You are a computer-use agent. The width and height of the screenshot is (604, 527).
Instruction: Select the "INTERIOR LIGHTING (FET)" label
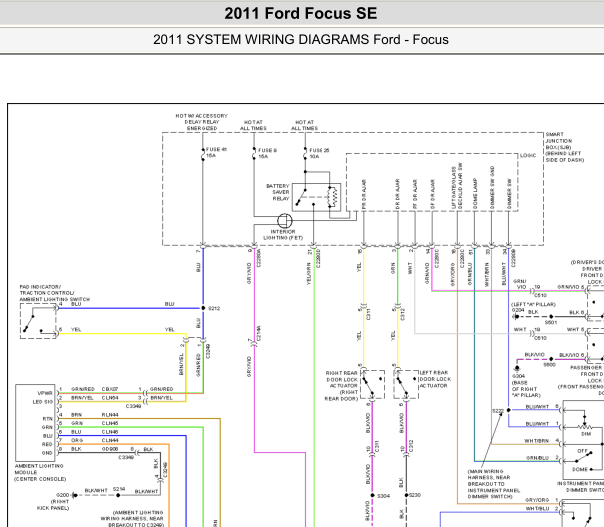[283, 235]
